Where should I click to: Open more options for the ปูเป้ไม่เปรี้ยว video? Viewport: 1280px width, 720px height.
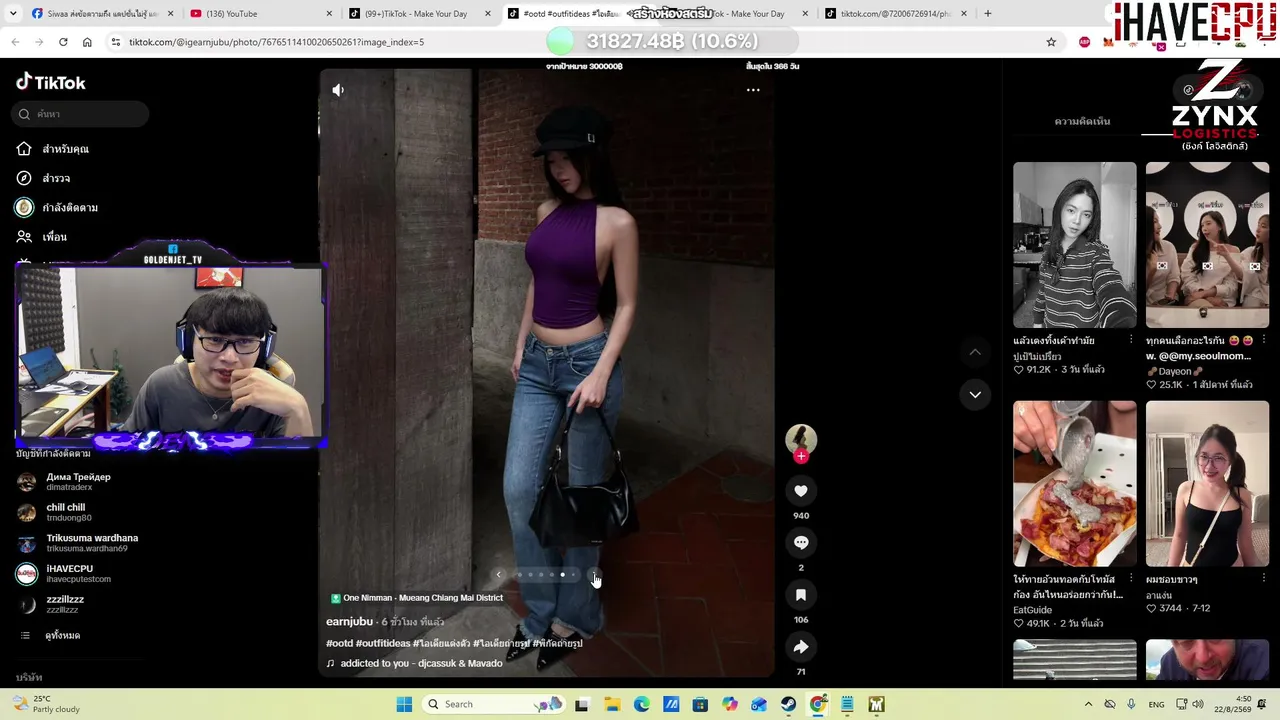click(1131, 340)
